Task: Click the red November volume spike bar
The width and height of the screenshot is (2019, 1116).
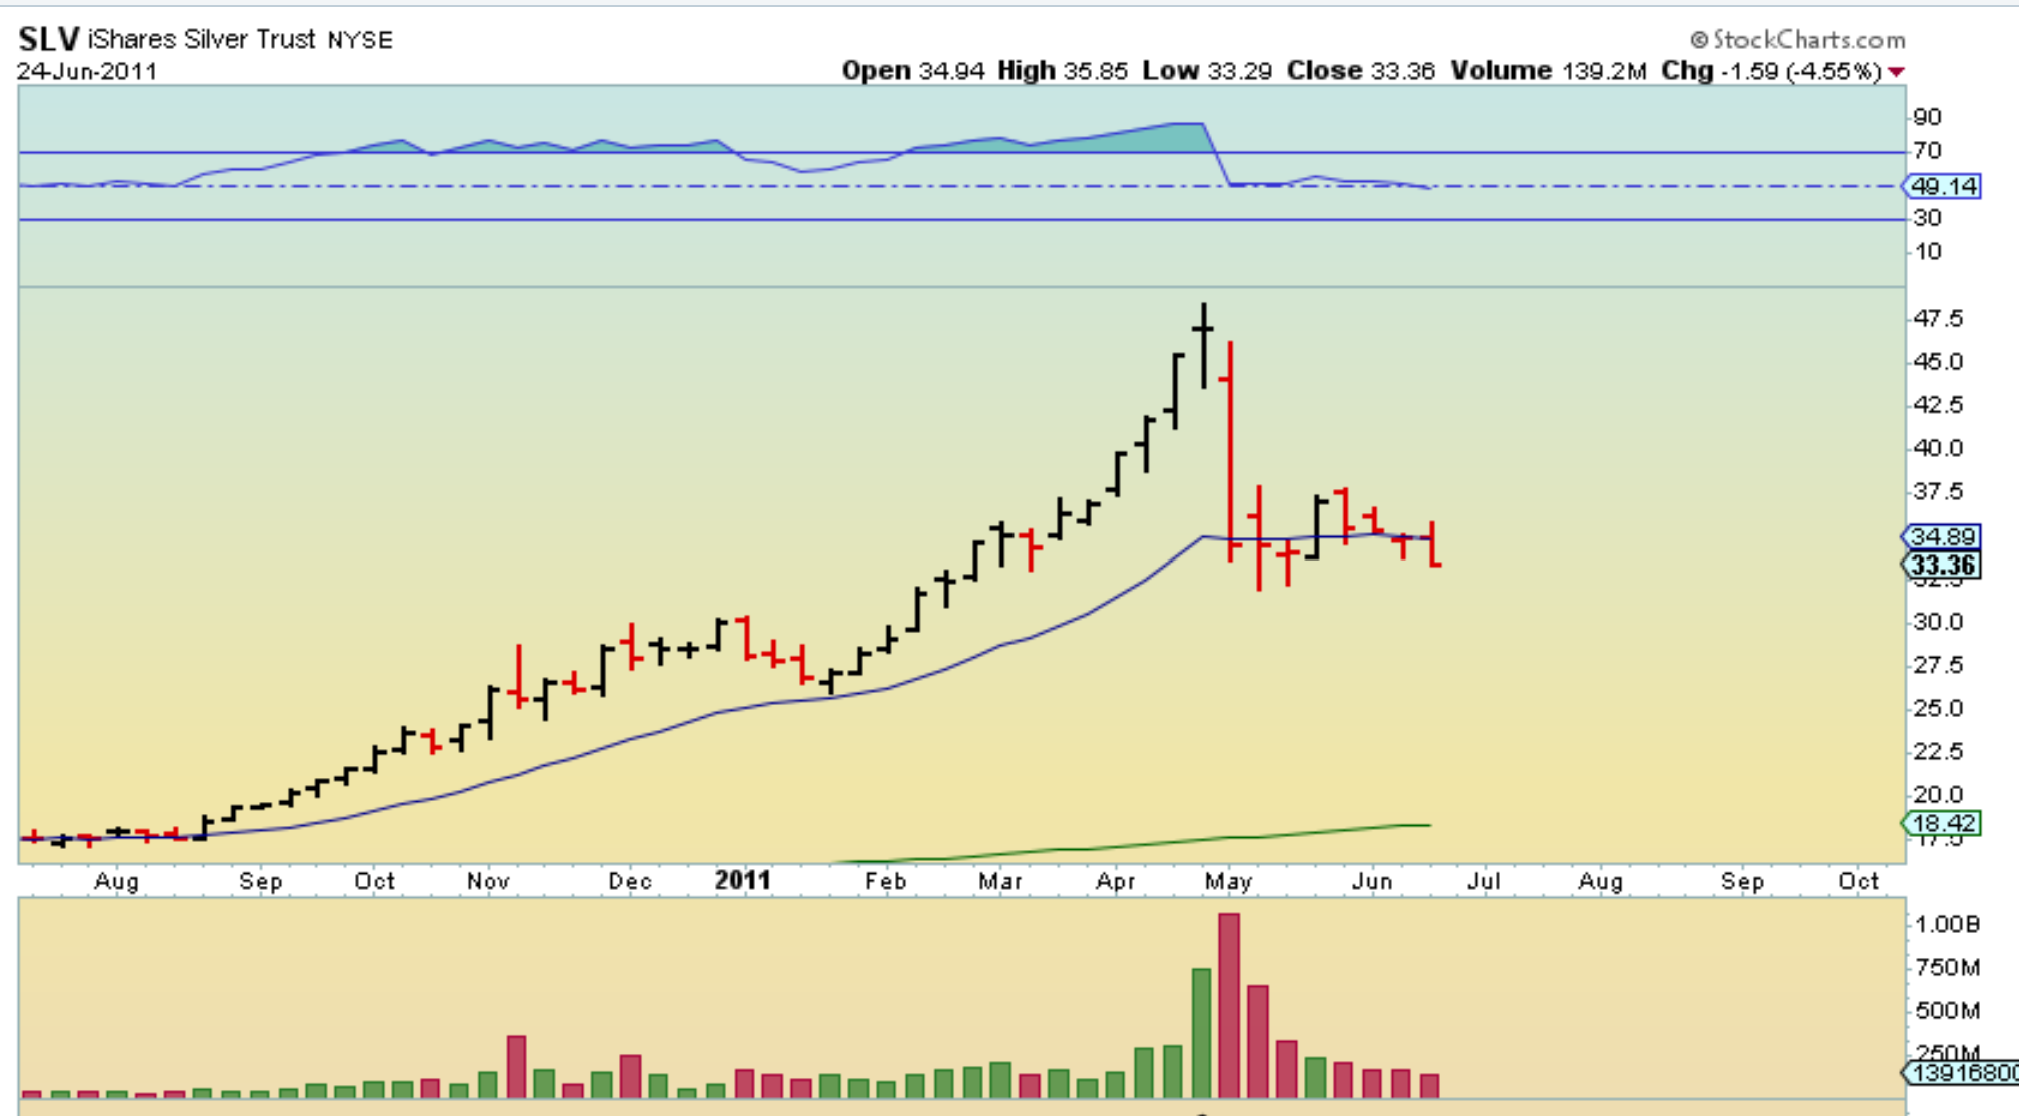Action: click(x=516, y=1066)
